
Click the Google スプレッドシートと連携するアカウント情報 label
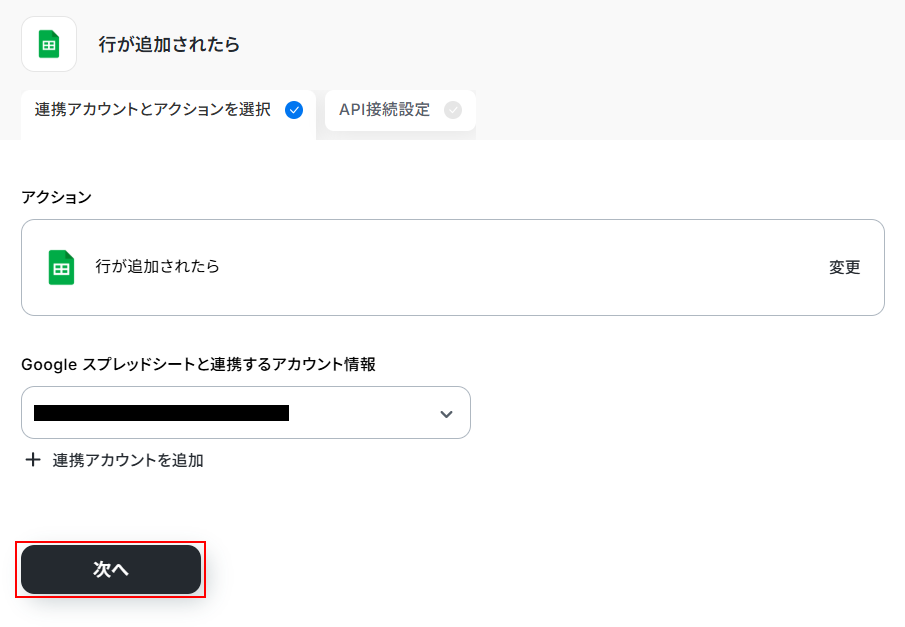click(198, 365)
